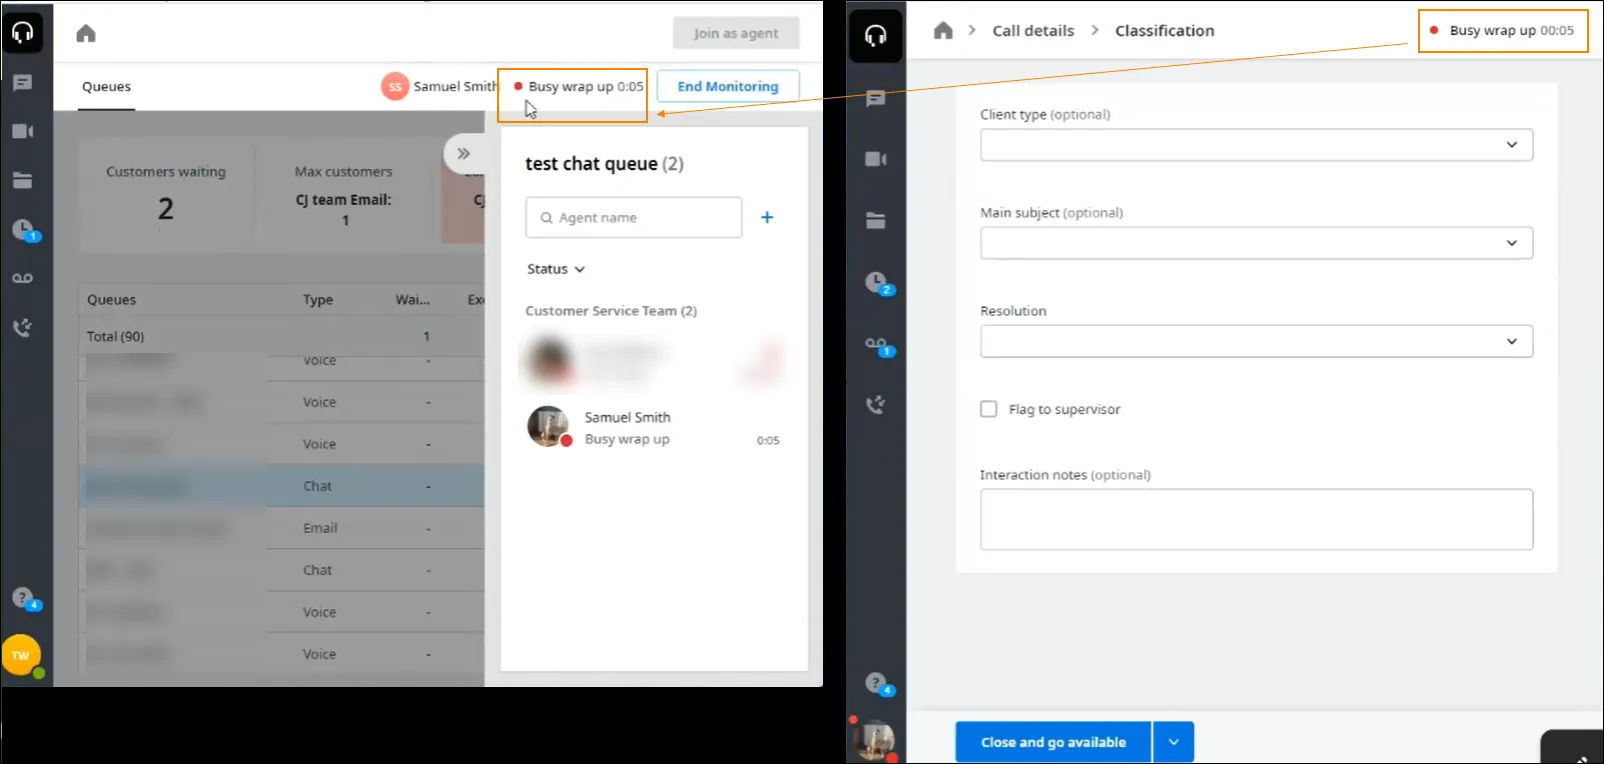Click the SS avatar next to Samuel Smith
This screenshot has height=764, width=1604.
395,87
